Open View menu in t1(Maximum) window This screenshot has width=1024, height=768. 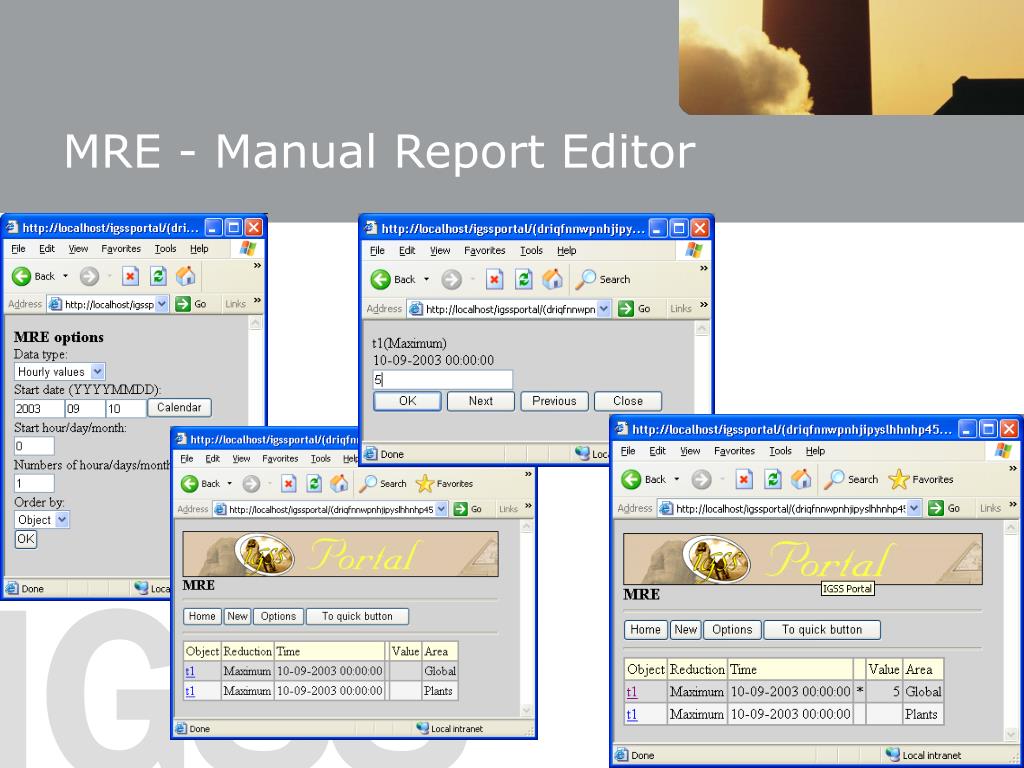pos(440,251)
